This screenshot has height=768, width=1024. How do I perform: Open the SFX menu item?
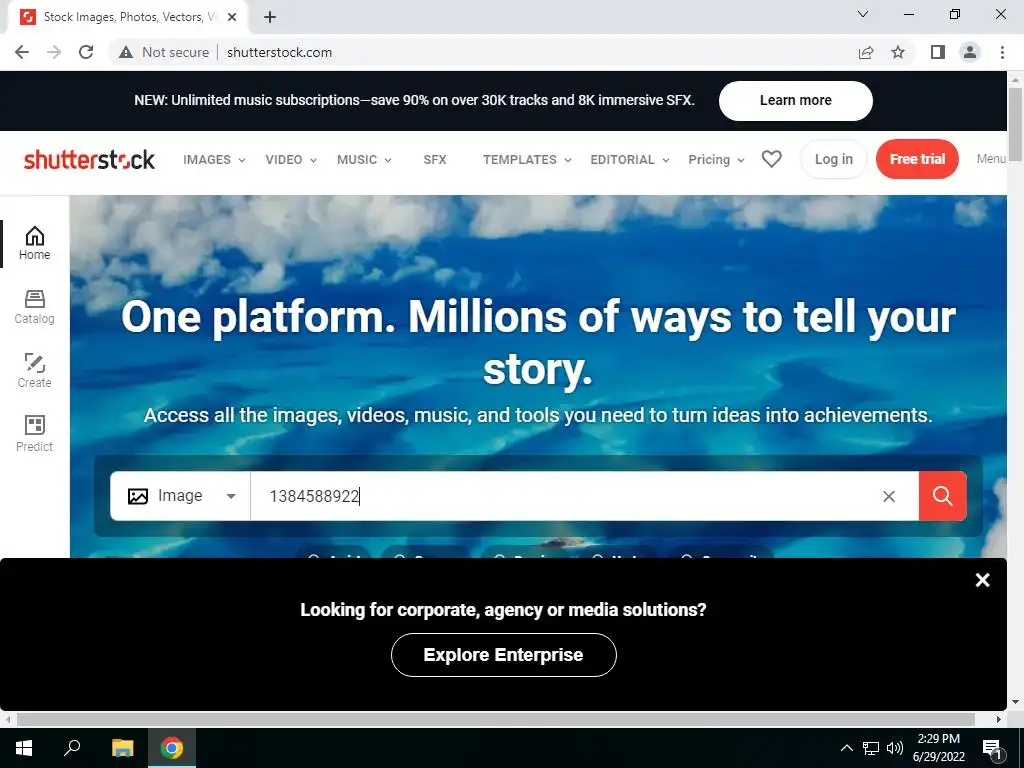[435, 159]
